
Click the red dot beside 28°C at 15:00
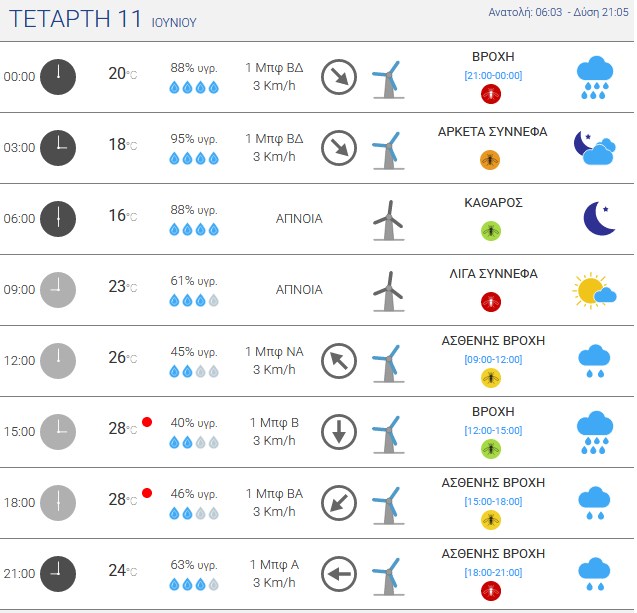click(147, 422)
